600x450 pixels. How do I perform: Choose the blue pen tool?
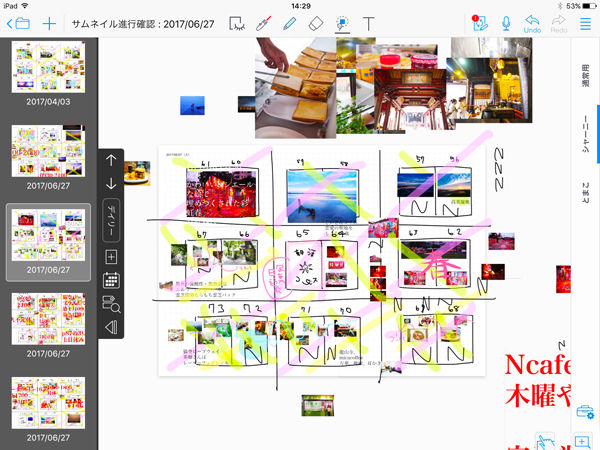(x=289, y=24)
